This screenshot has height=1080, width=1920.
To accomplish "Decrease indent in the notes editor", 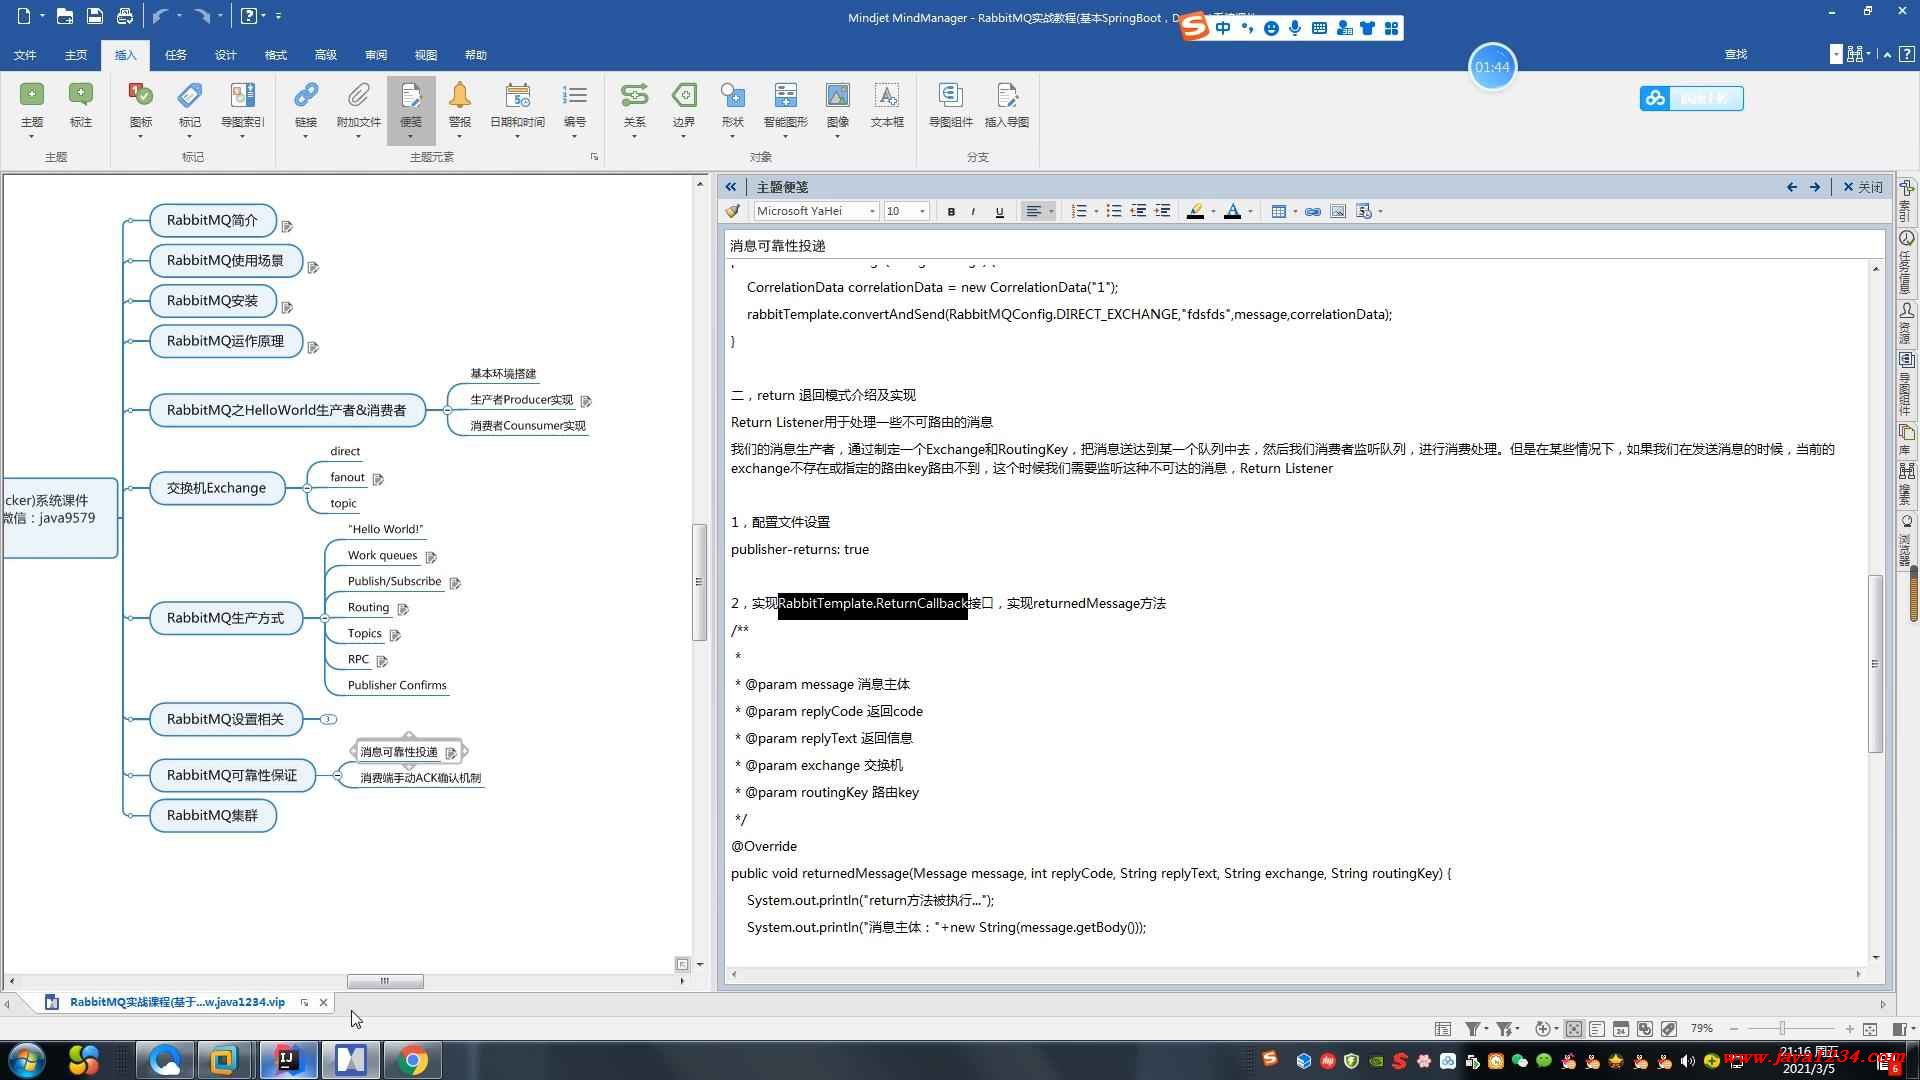I will pos(1138,211).
